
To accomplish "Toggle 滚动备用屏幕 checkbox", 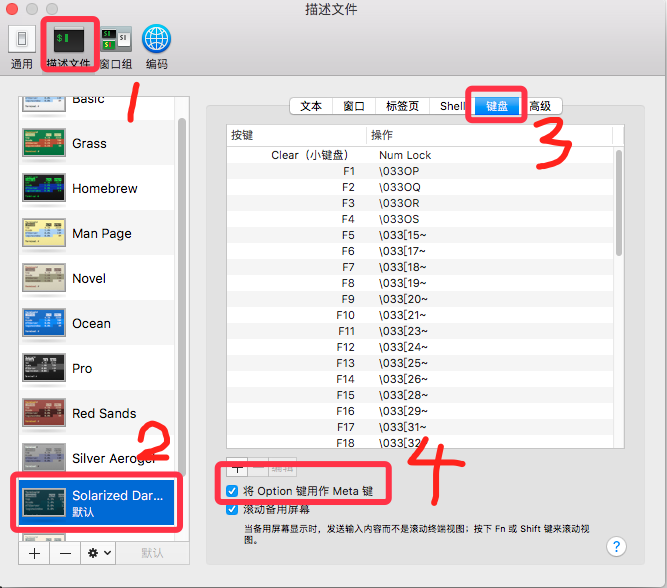I will pos(232,509).
